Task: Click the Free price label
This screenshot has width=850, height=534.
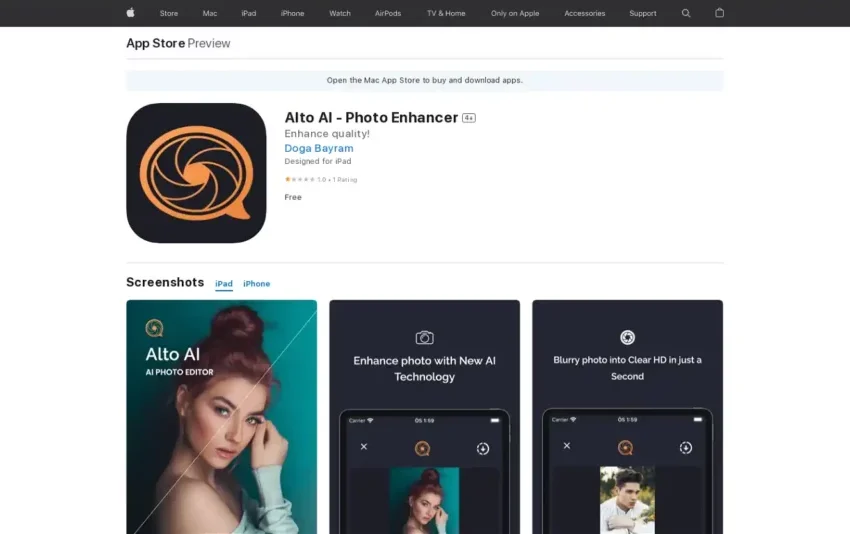Action: click(293, 197)
